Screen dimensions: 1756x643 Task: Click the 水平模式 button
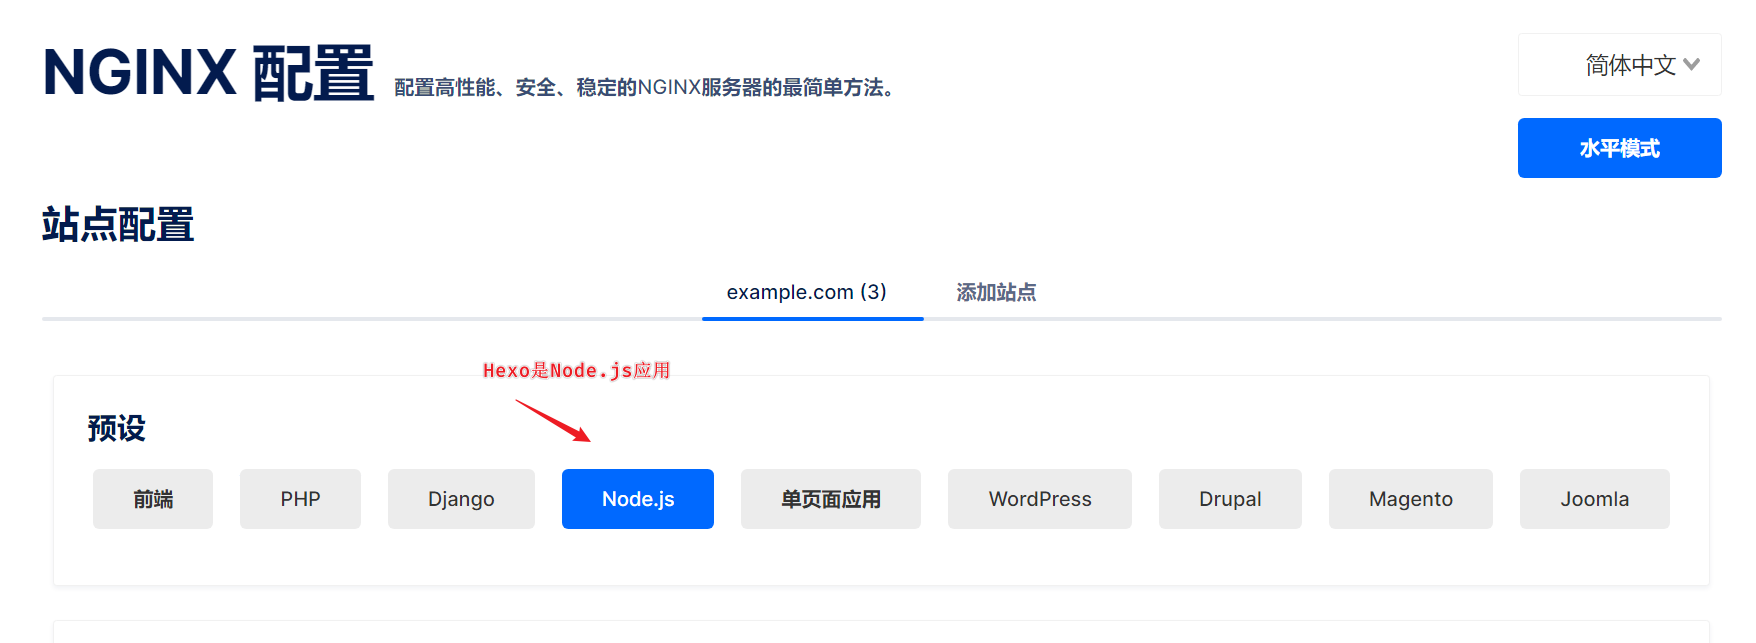click(1619, 148)
